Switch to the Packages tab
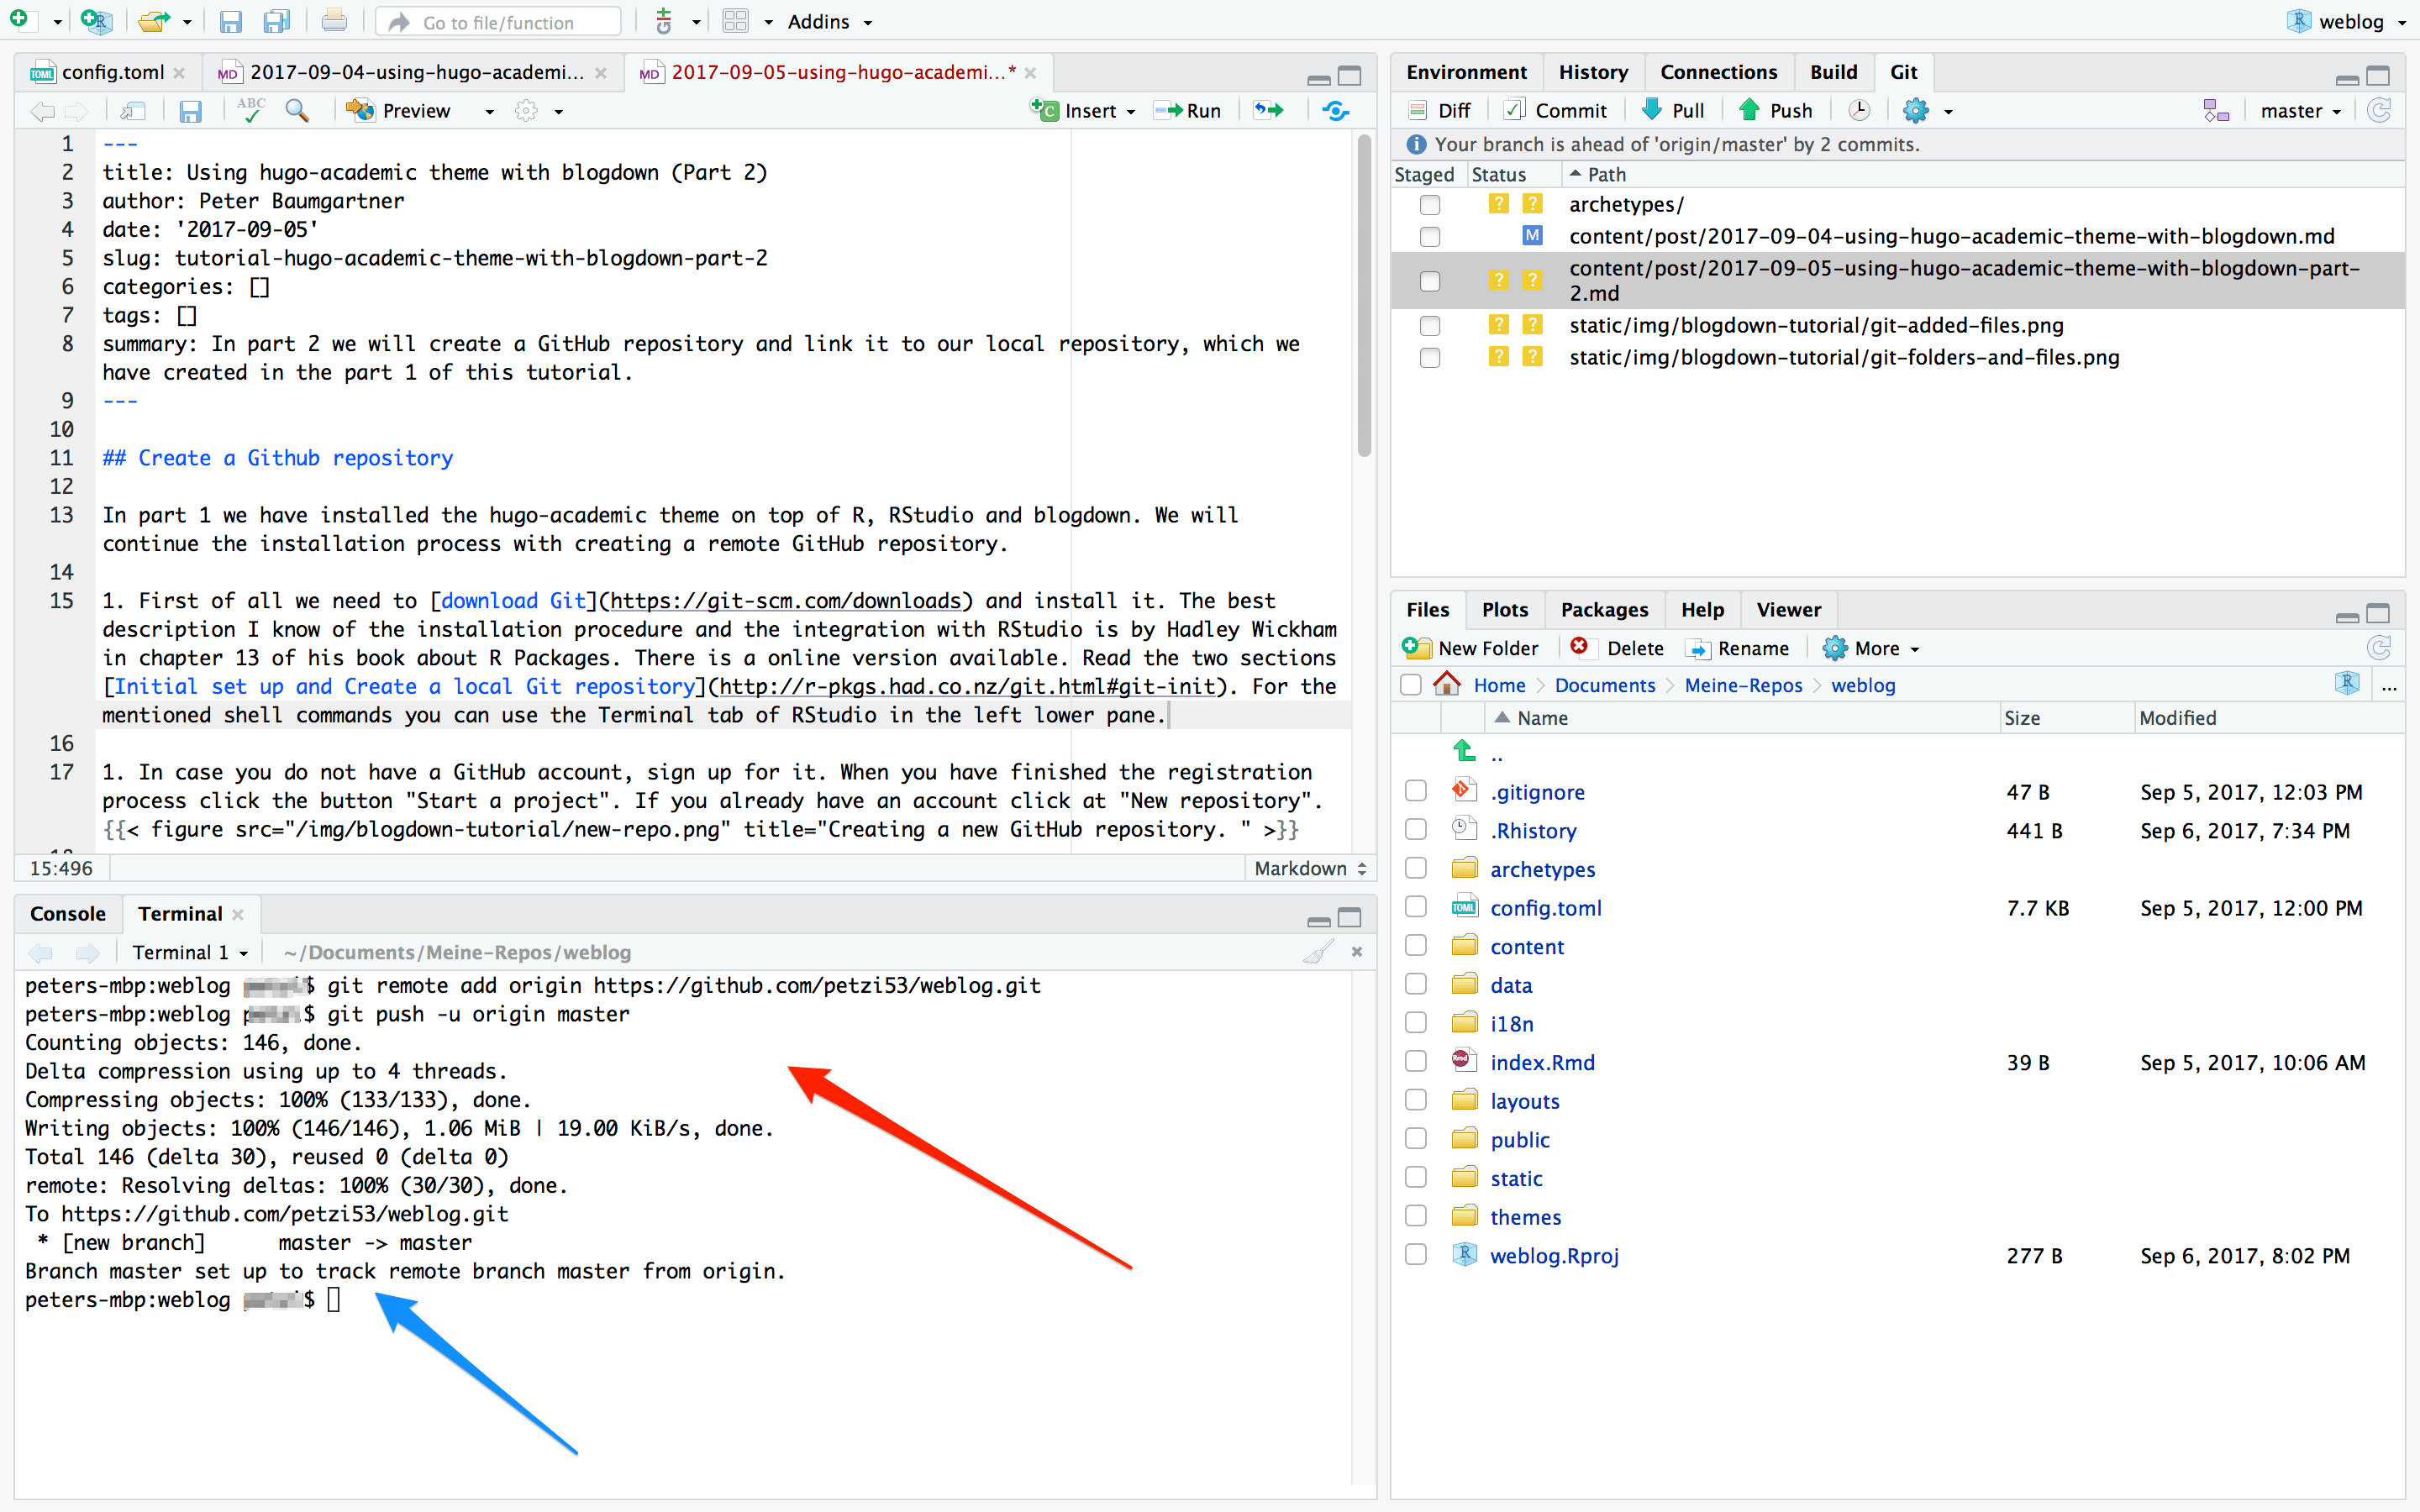Image resolution: width=2420 pixels, height=1512 pixels. (1603, 609)
